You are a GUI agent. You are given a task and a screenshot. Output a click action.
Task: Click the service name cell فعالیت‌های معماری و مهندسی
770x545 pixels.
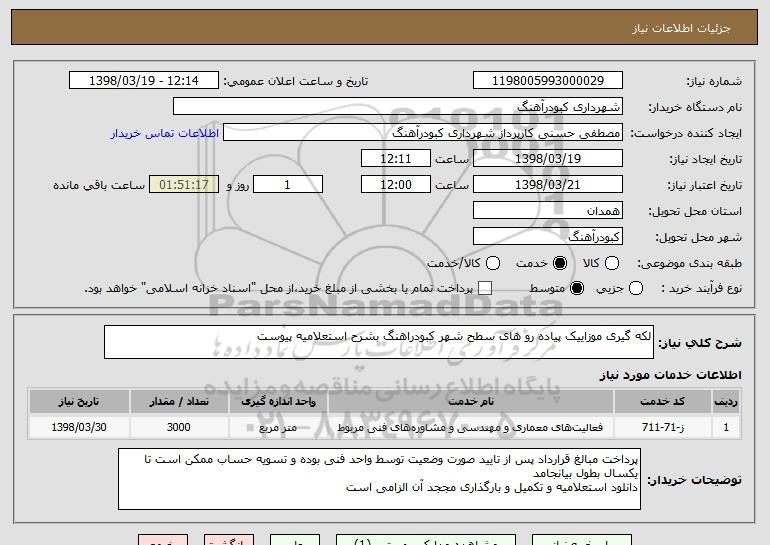click(x=470, y=427)
